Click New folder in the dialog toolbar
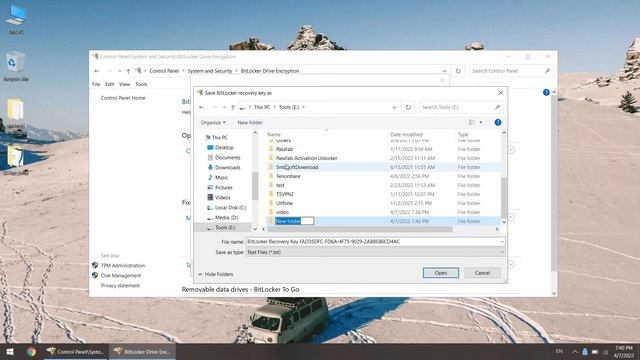 click(250, 122)
